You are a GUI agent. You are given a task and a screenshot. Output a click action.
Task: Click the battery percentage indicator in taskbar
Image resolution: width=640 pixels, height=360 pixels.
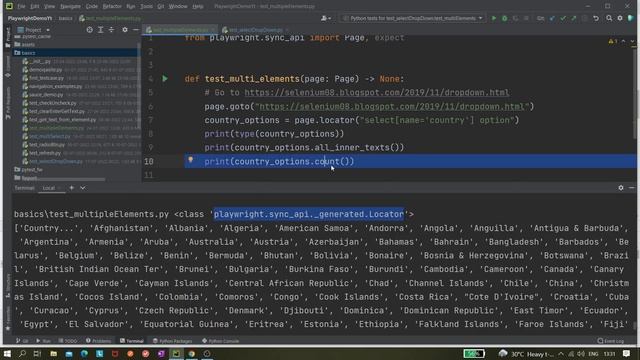[473, 353]
